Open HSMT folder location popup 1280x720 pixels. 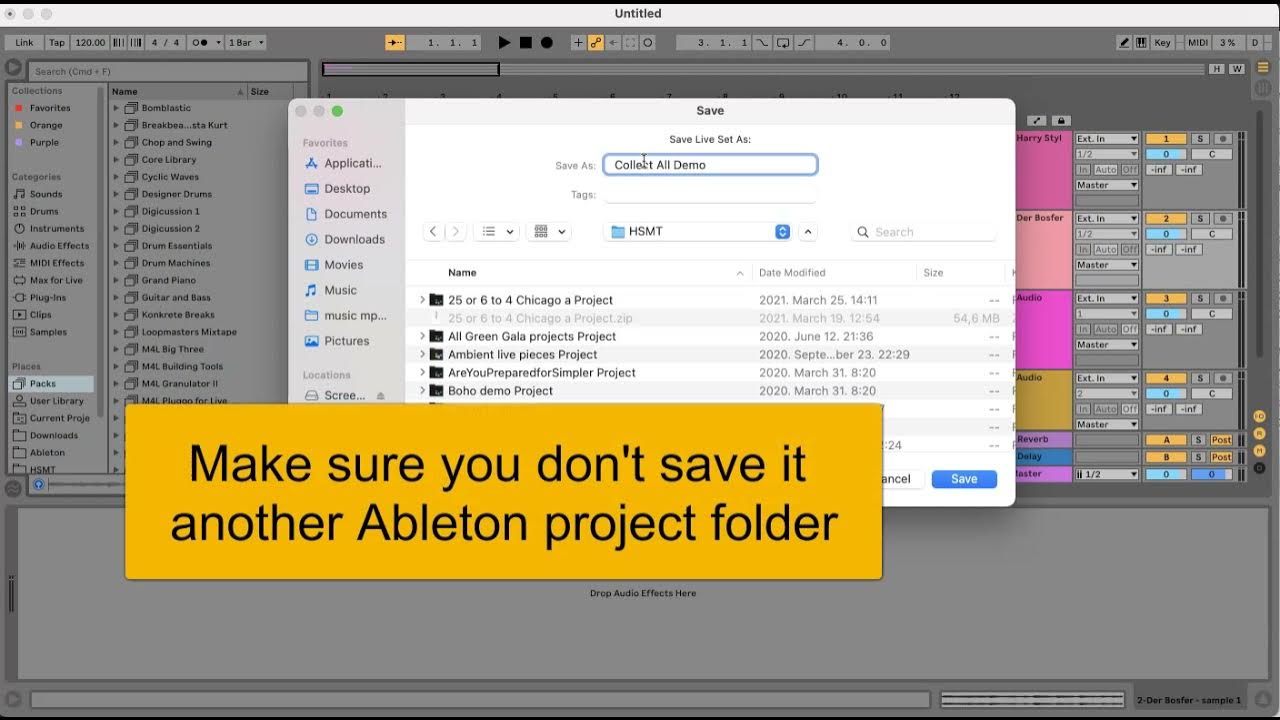(x=698, y=231)
